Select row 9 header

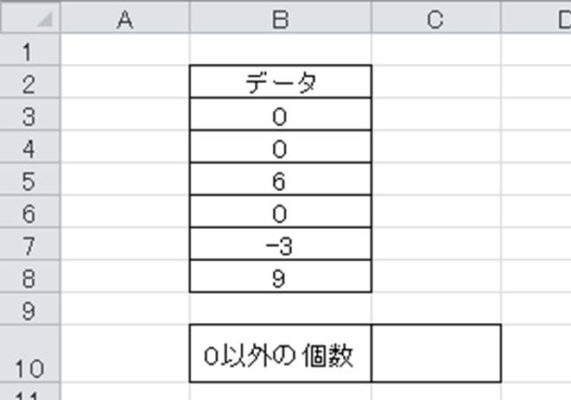[x=29, y=309]
